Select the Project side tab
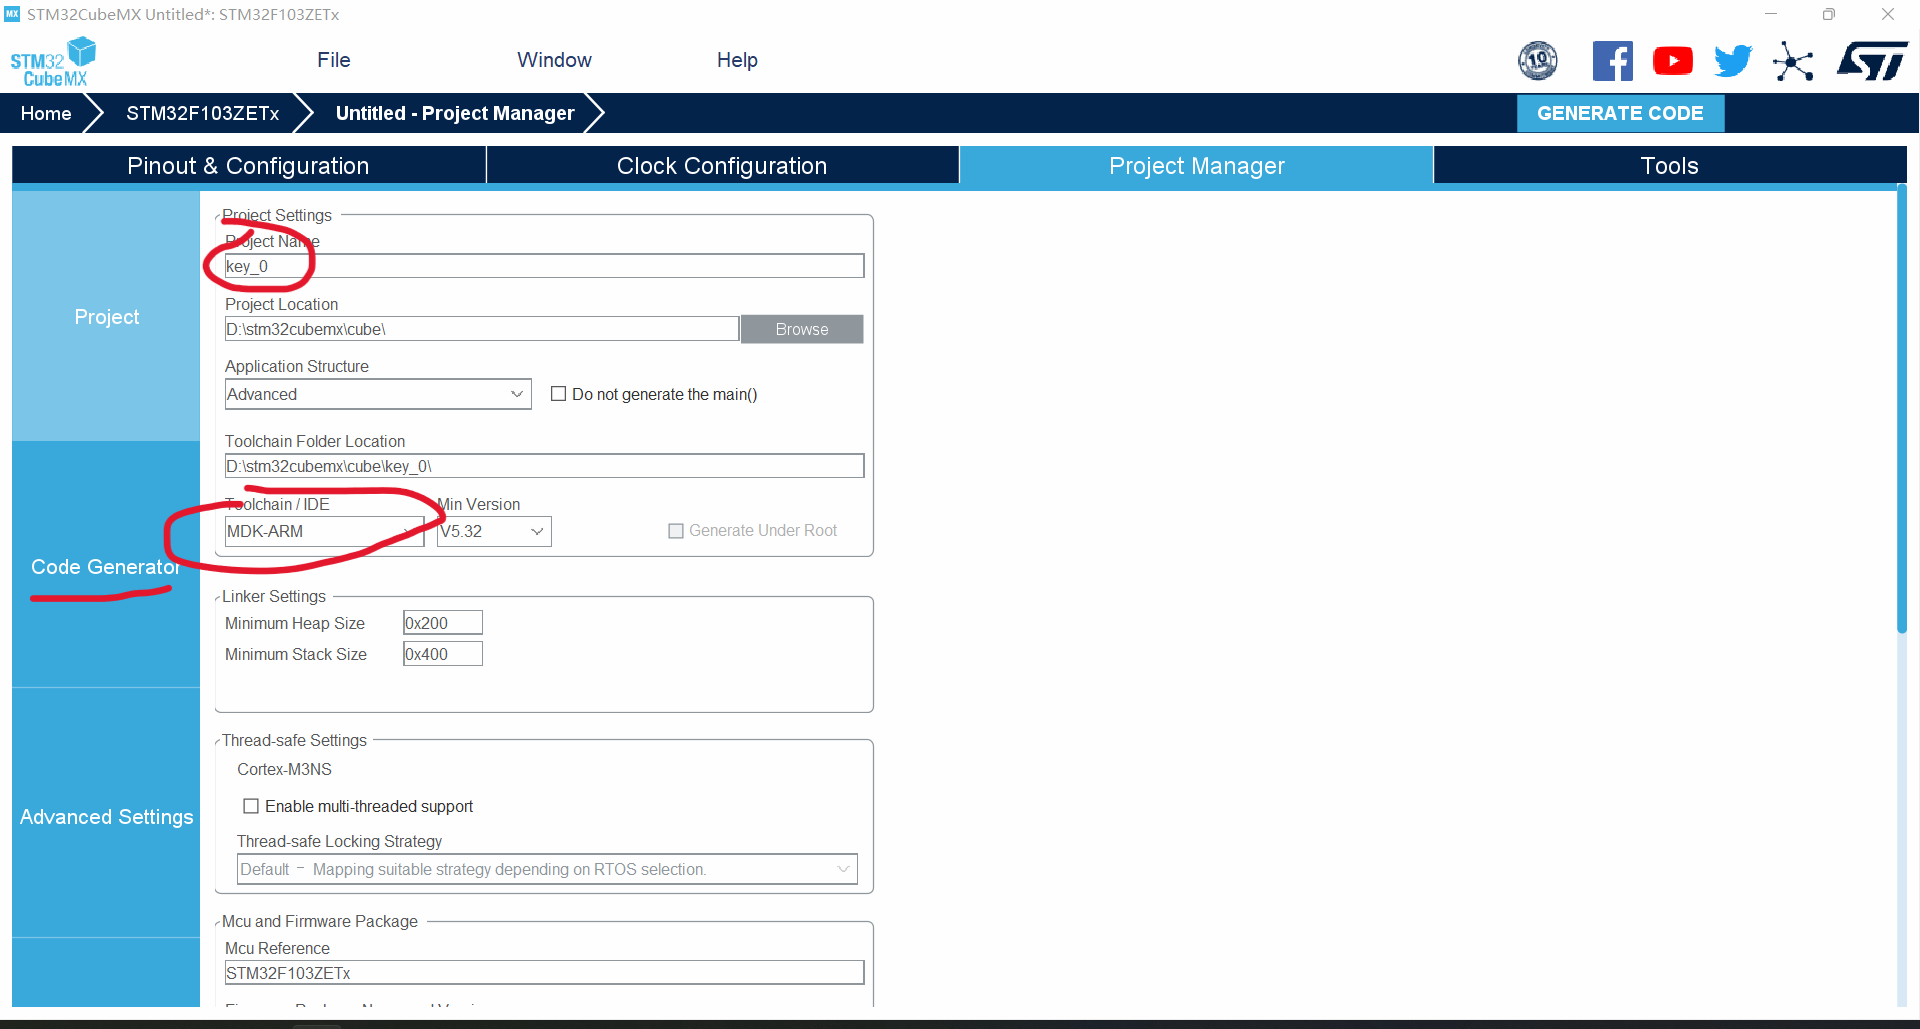1920x1029 pixels. pyautogui.click(x=106, y=316)
